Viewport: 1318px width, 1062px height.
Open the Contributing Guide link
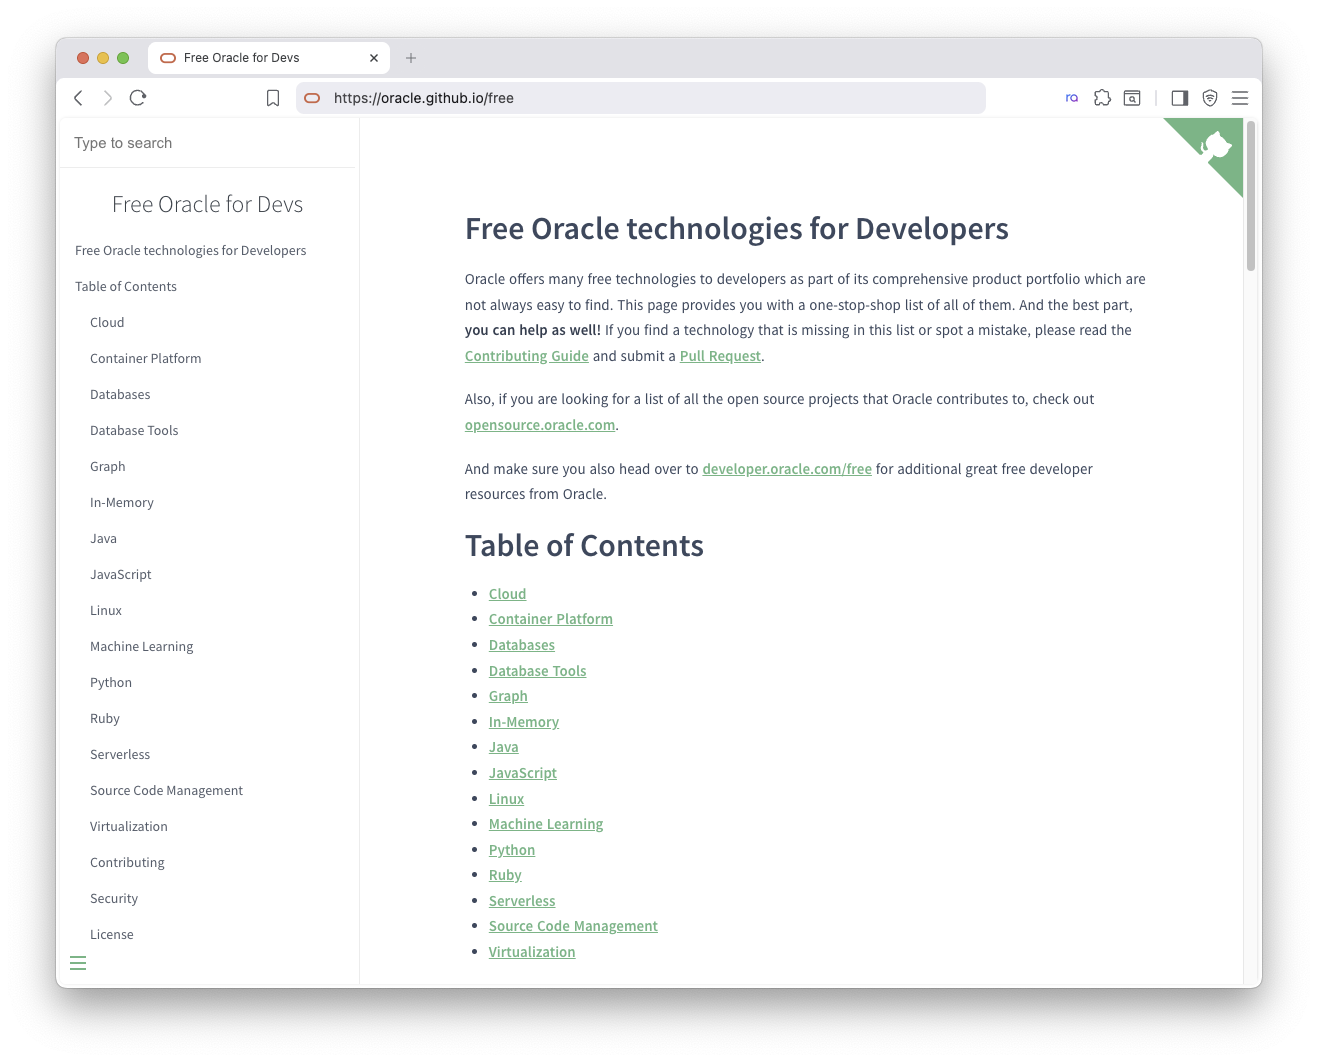(x=526, y=356)
